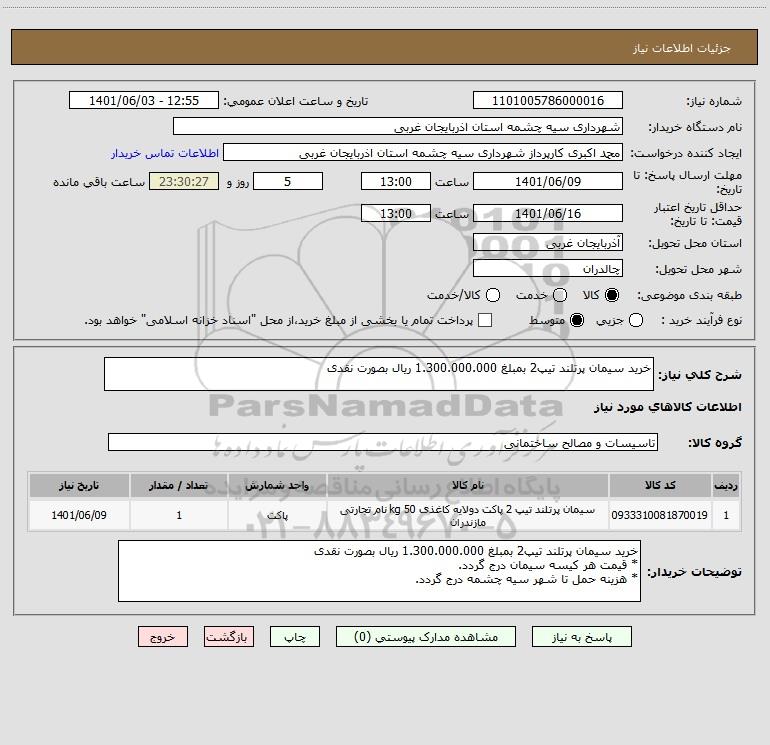Click the گروه کالا field تاسیسات و مصالح ساختمانی
Viewport: 770px width, 745px height.
click(383, 442)
